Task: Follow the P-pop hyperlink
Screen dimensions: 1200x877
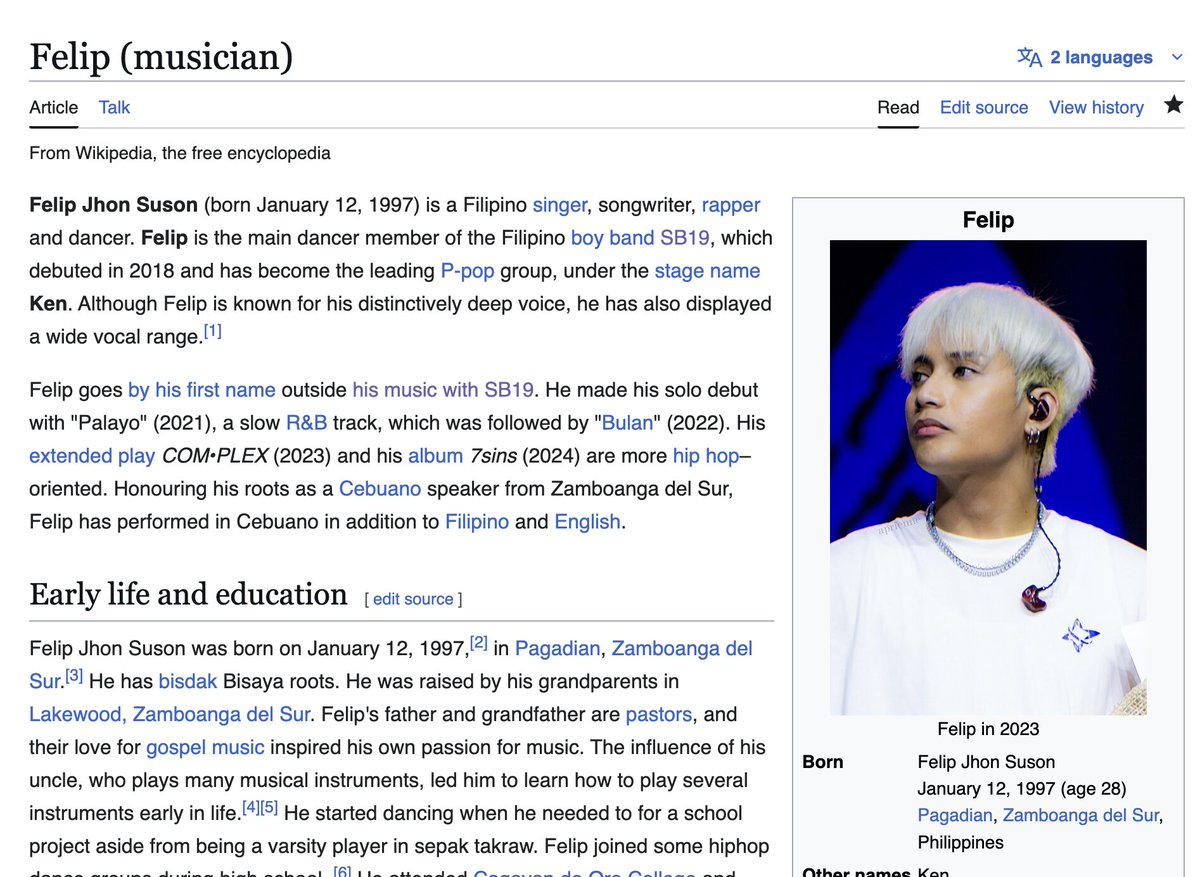Action: pos(468,270)
